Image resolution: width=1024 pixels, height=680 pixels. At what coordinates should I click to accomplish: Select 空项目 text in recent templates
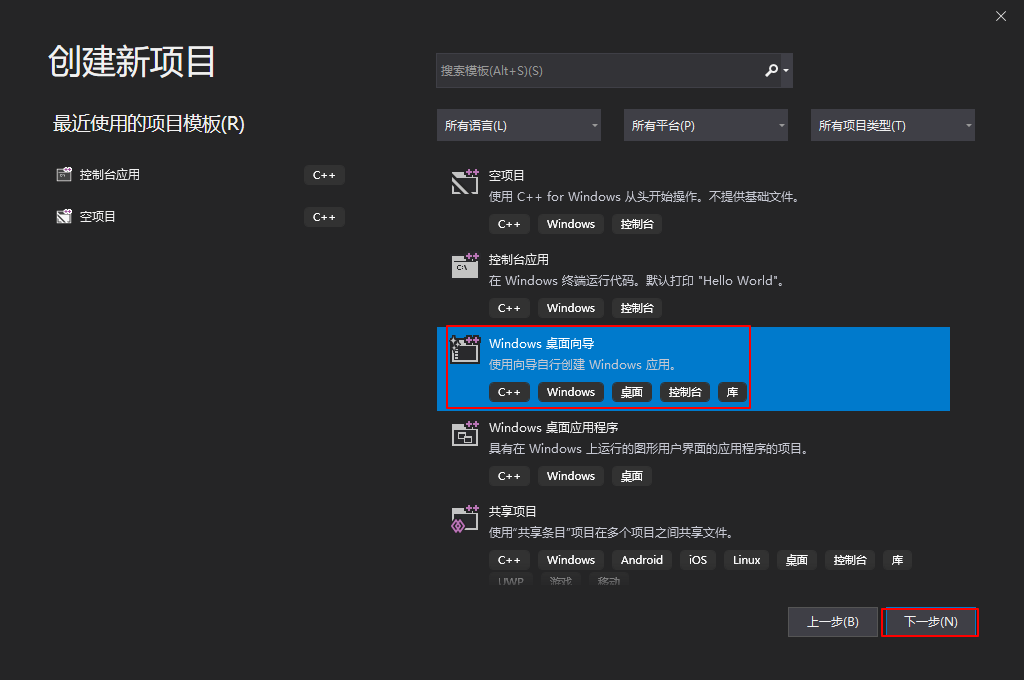(97, 216)
